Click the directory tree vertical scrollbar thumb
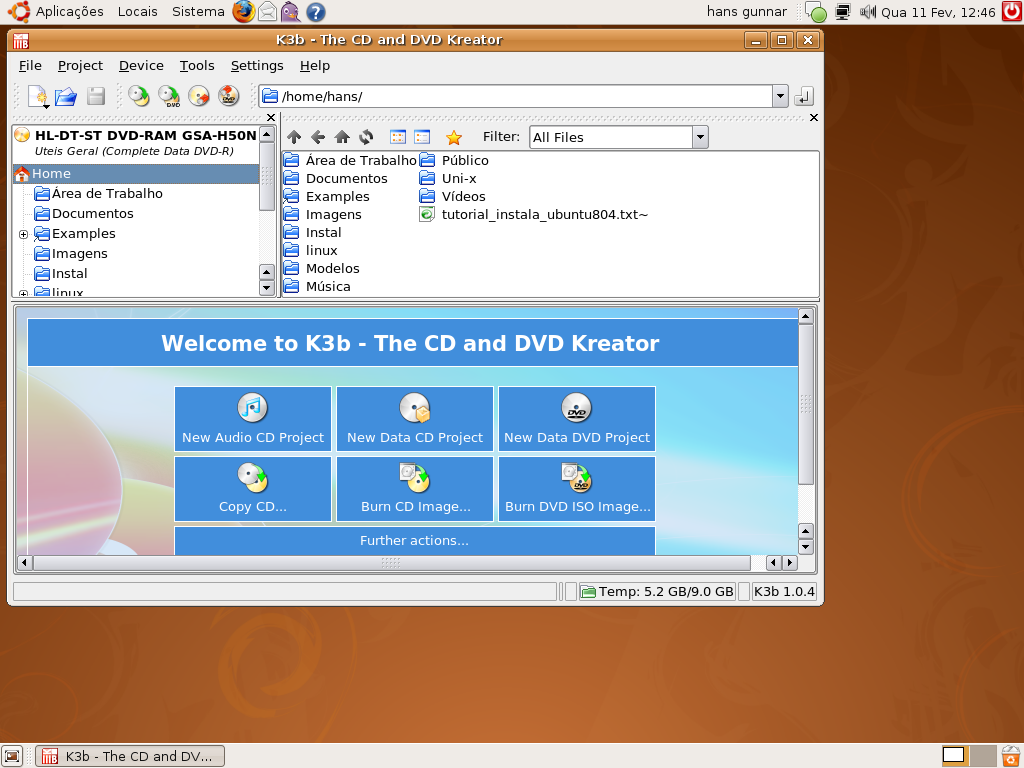 pyautogui.click(x=266, y=176)
